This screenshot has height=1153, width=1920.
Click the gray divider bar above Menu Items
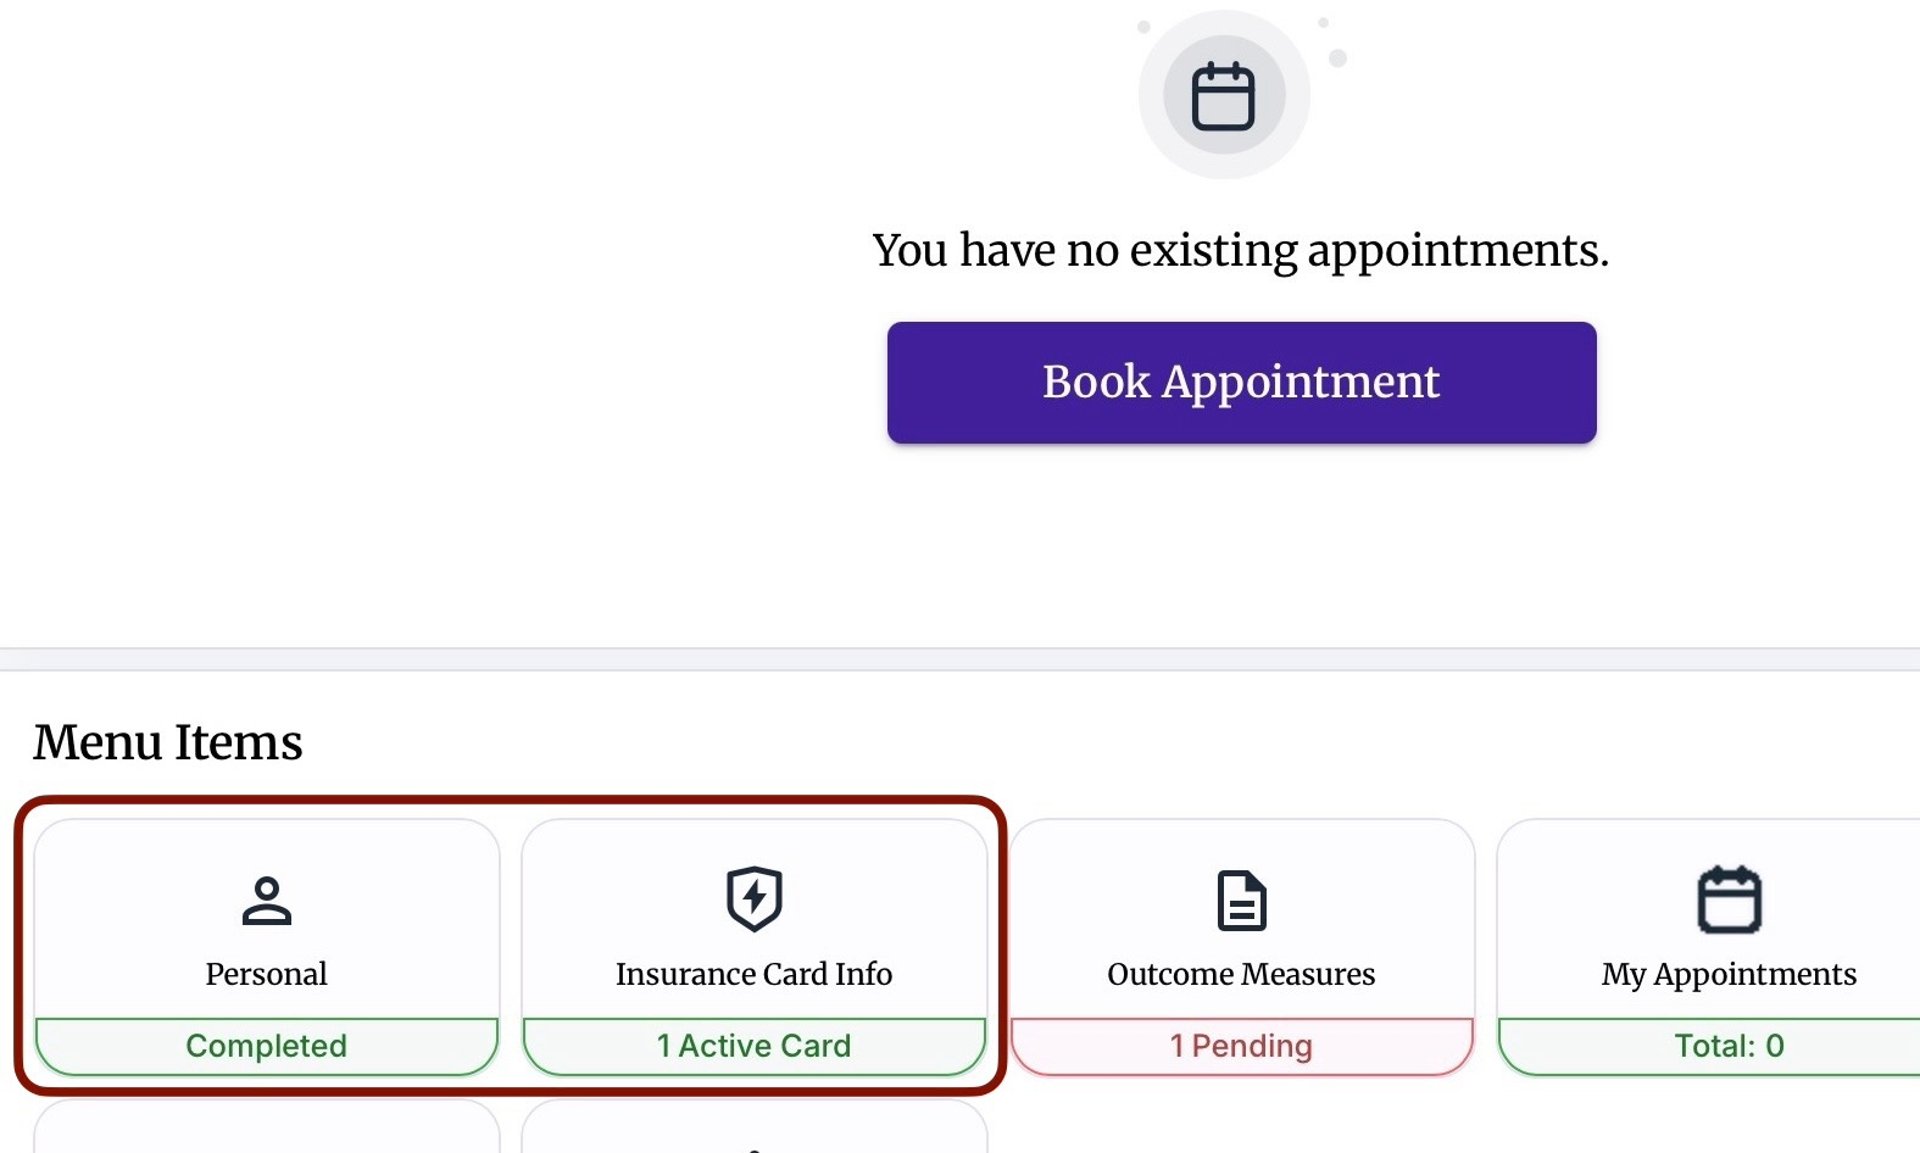(x=960, y=659)
